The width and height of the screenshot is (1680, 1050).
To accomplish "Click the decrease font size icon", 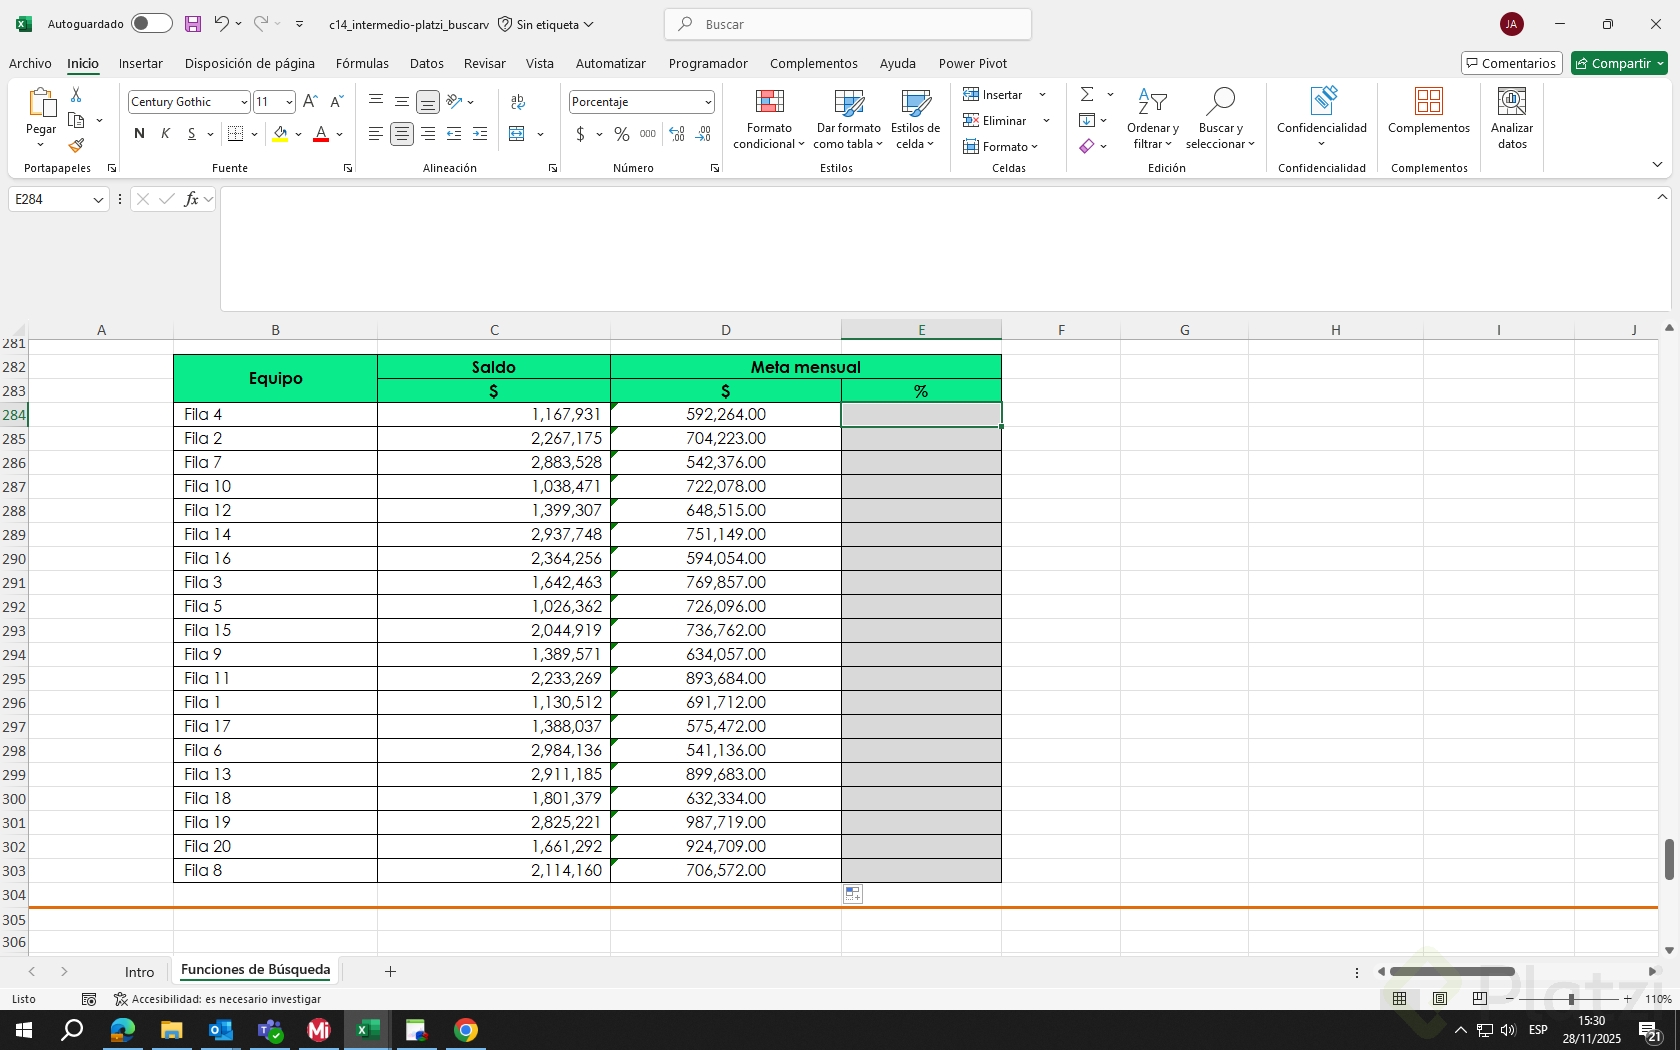I will point(336,102).
